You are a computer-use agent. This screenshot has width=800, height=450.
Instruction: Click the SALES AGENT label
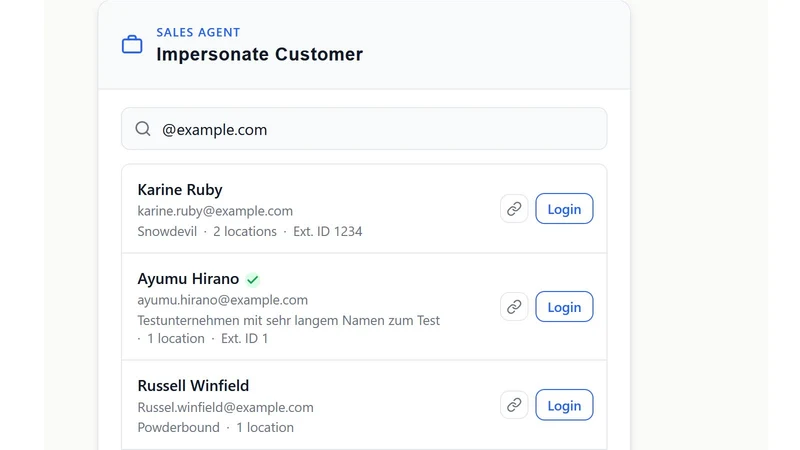198,32
